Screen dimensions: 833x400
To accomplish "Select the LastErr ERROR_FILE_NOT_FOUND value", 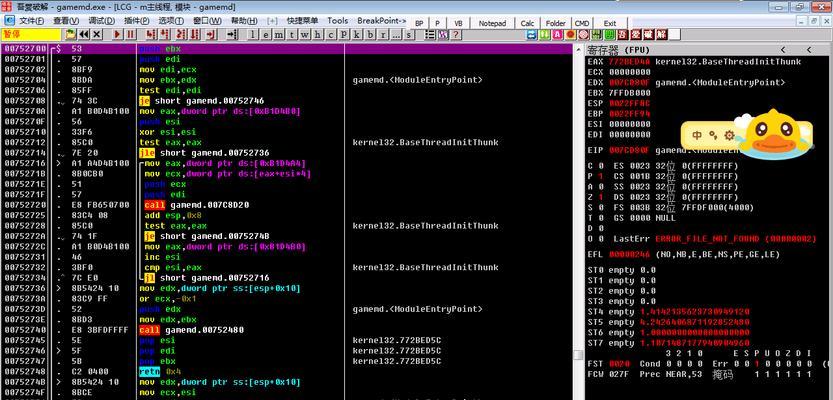I will pyautogui.click(x=735, y=239).
